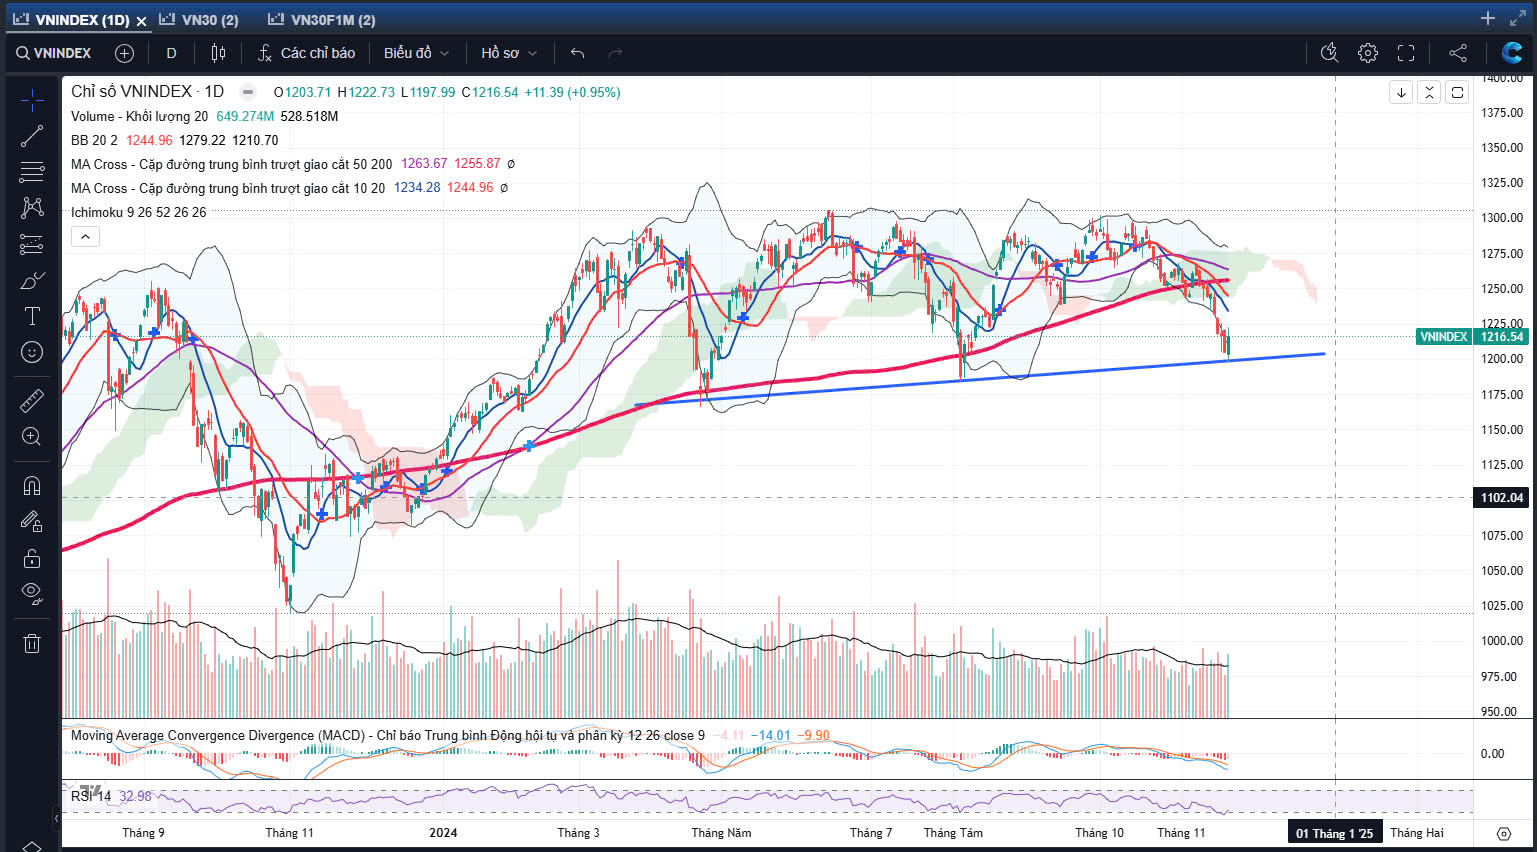The height and width of the screenshot is (852, 1537).
Task: Redo the last chart action
Action: (615, 53)
